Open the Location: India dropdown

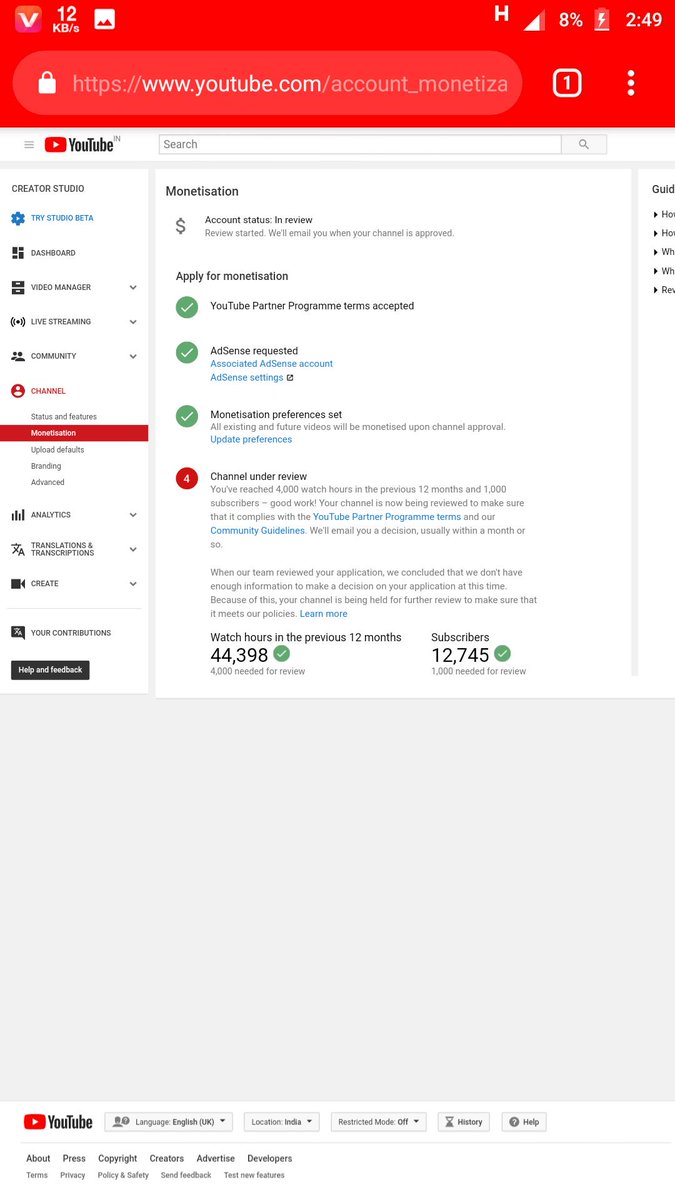281,1122
